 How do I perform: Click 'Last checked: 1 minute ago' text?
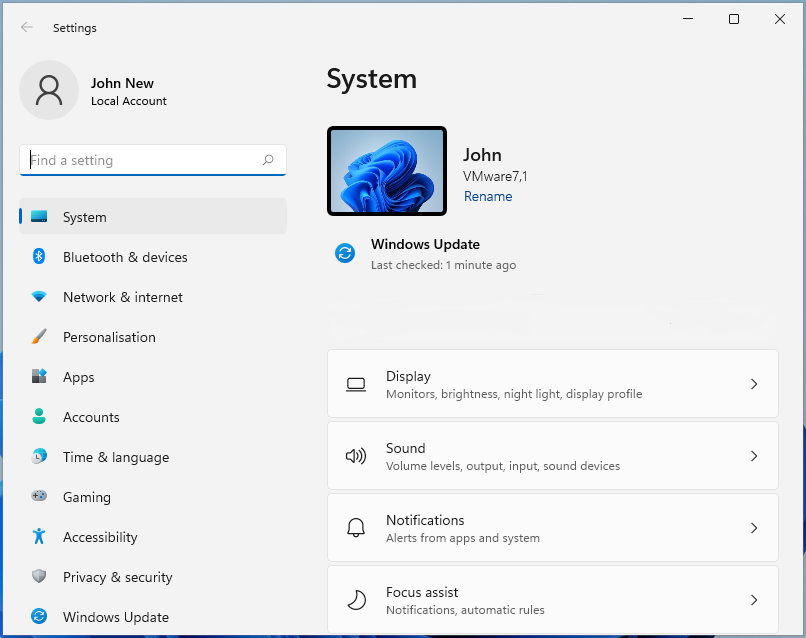click(x=444, y=265)
